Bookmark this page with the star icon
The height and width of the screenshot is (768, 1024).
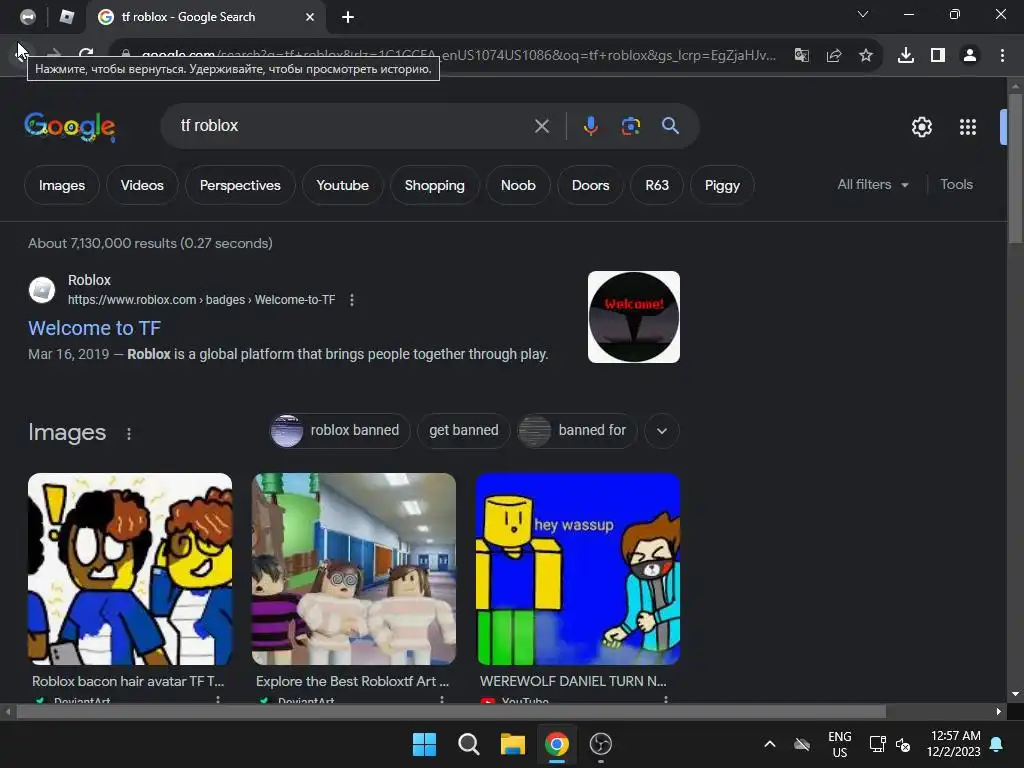click(866, 56)
